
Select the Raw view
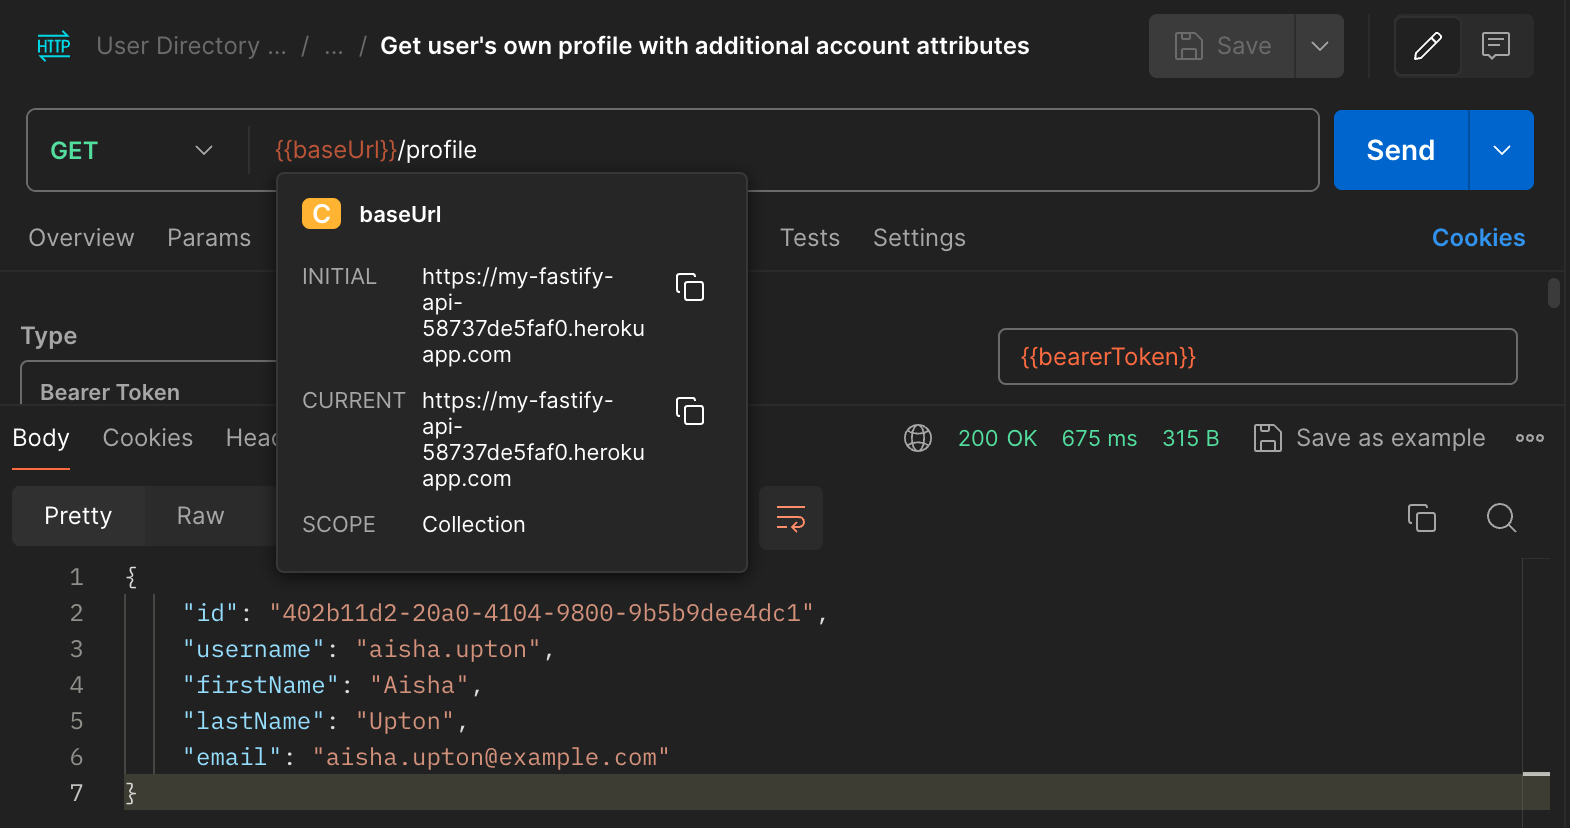pos(201,516)
